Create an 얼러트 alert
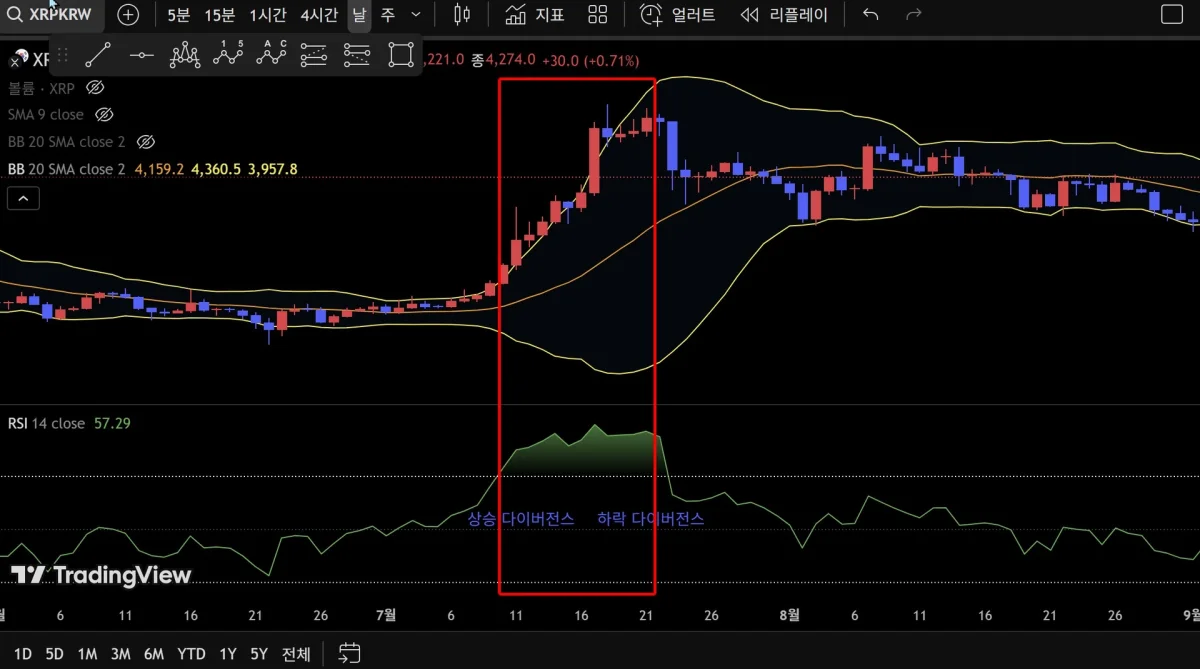1200x669 pixels. (x=678, y=15)
